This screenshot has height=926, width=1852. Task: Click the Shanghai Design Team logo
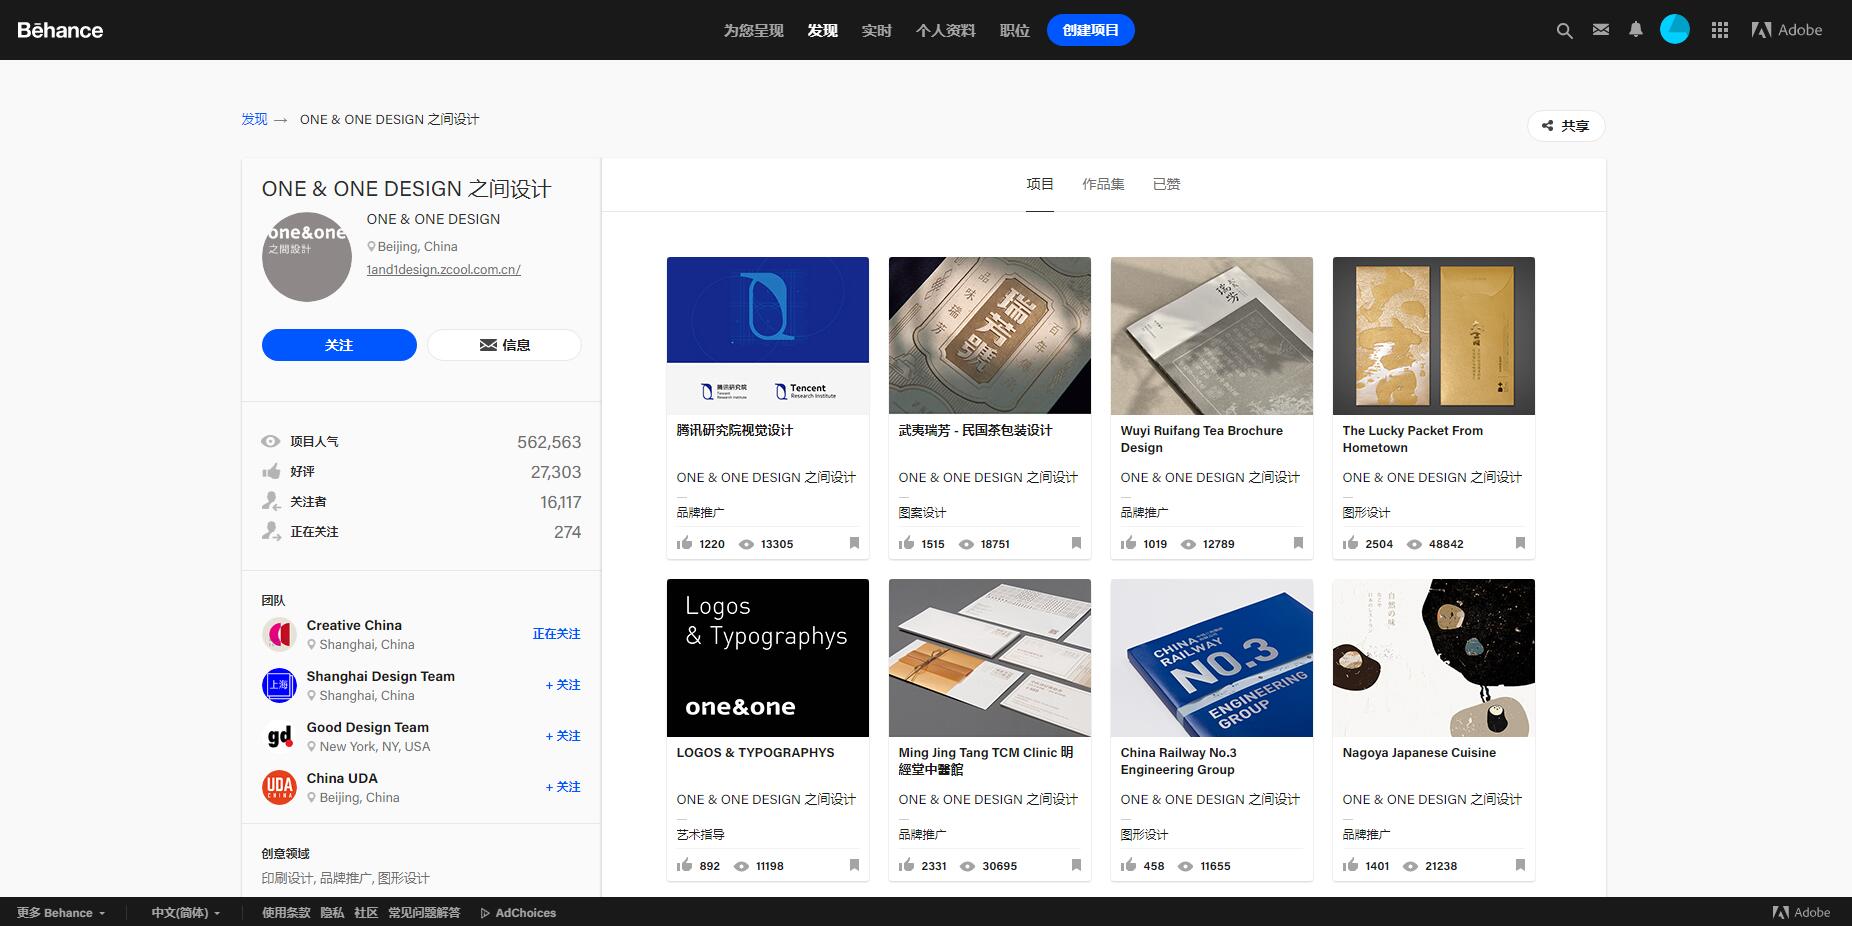[279, 685]
